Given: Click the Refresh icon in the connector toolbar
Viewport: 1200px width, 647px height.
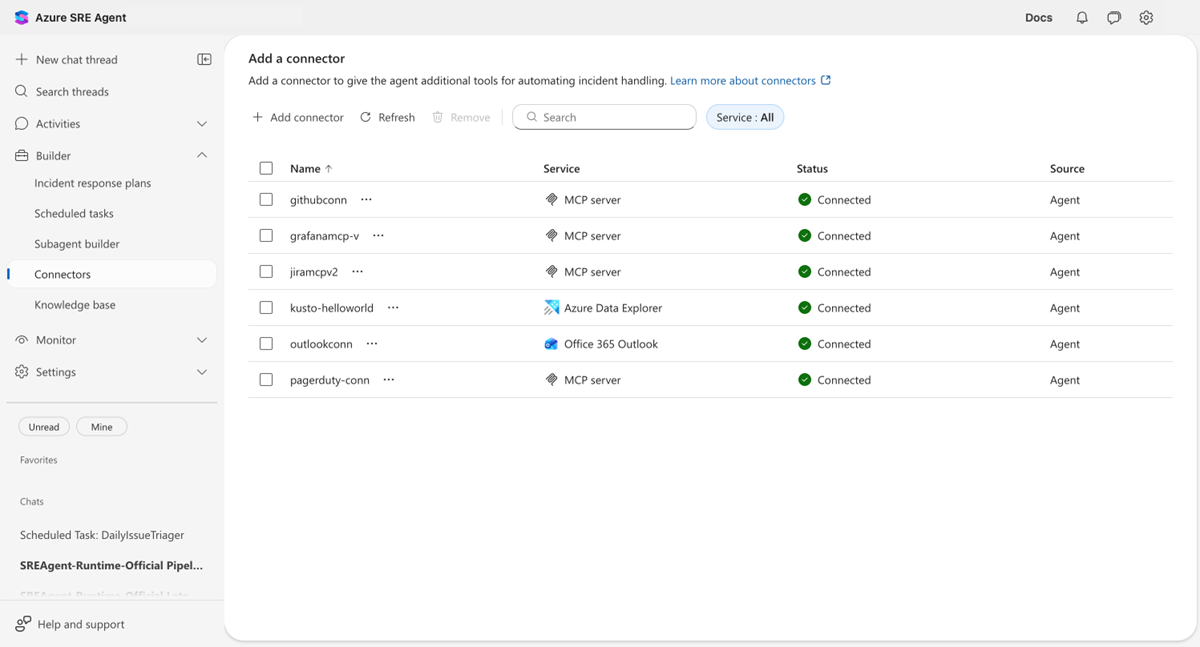Looking at the screenshot, I should tap(367, 117).
